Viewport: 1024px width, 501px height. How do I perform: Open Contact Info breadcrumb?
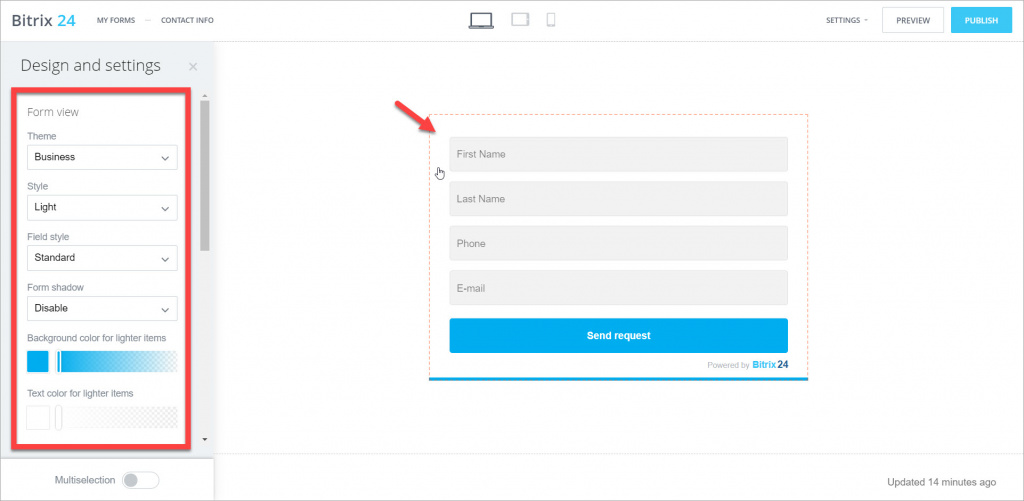click(187, 20)
